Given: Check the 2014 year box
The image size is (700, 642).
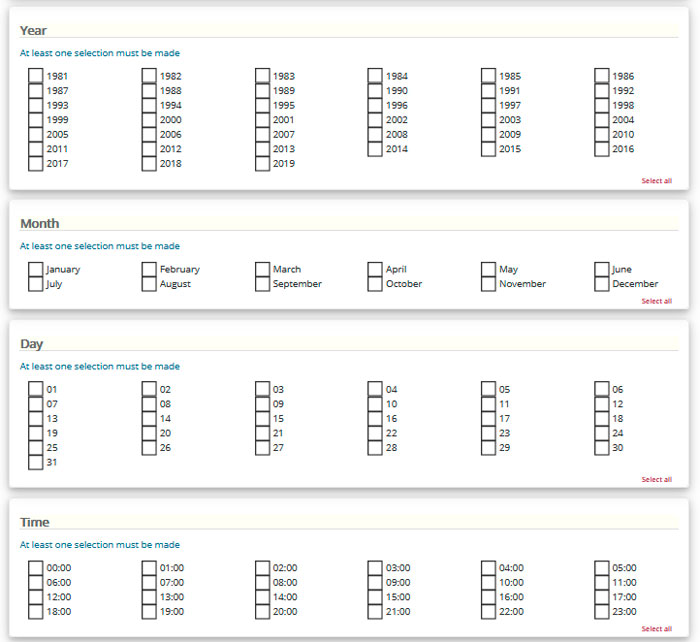Looking at the screenshot, I should [x=375, y=148].
